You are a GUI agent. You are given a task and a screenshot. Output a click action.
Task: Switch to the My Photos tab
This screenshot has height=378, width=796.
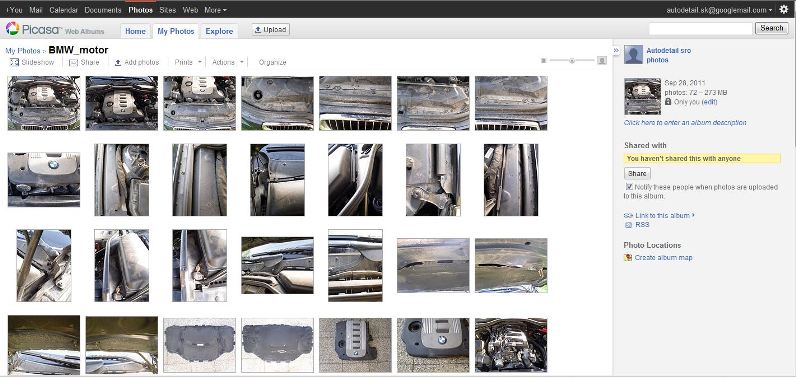point(176,31)
